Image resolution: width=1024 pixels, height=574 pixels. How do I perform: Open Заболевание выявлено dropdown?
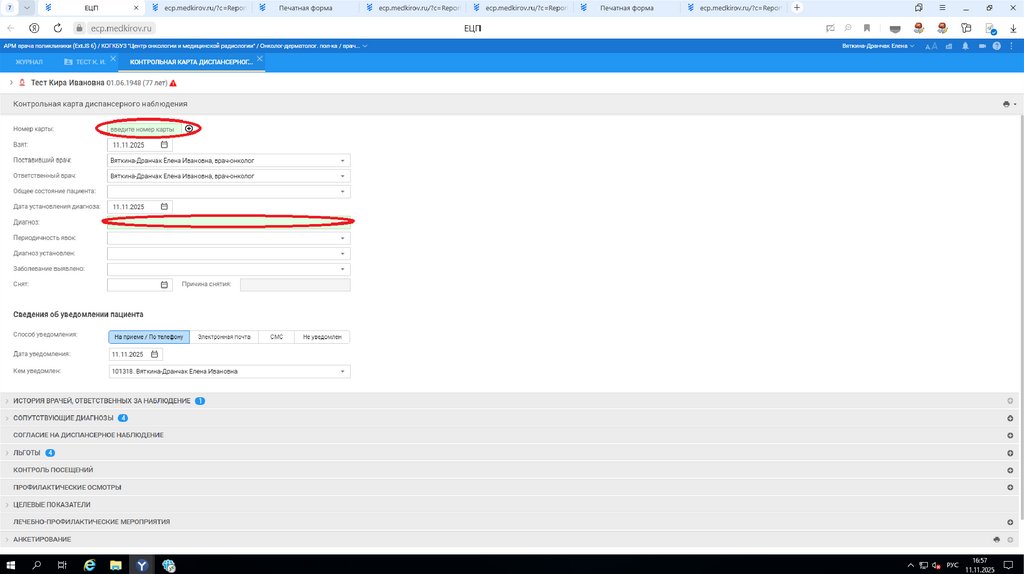[342, 269]
